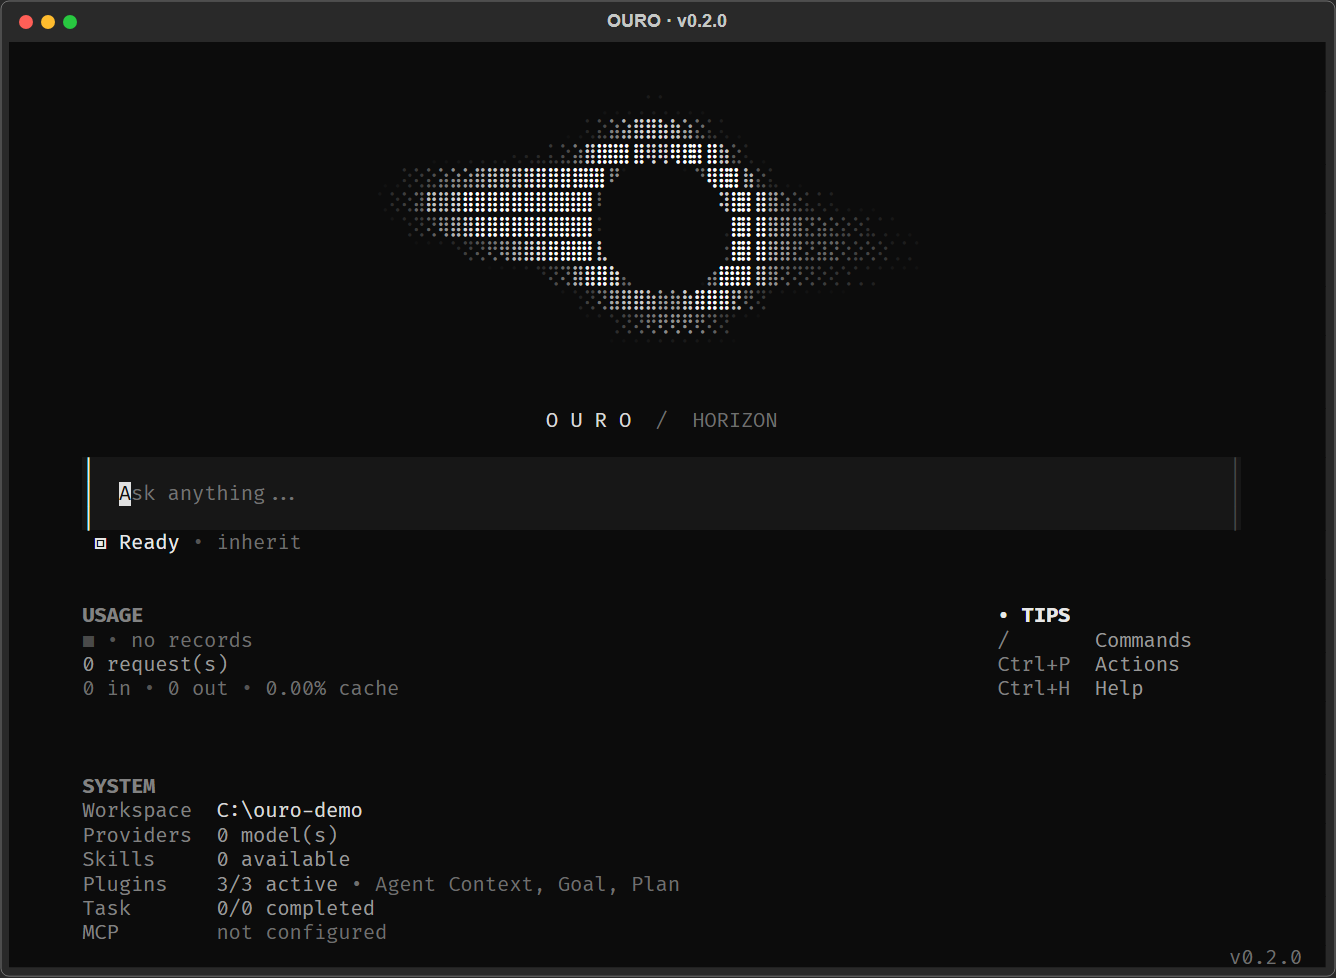
Task: Click the 'Actions' tip entry
Action: pos(1137,664)
